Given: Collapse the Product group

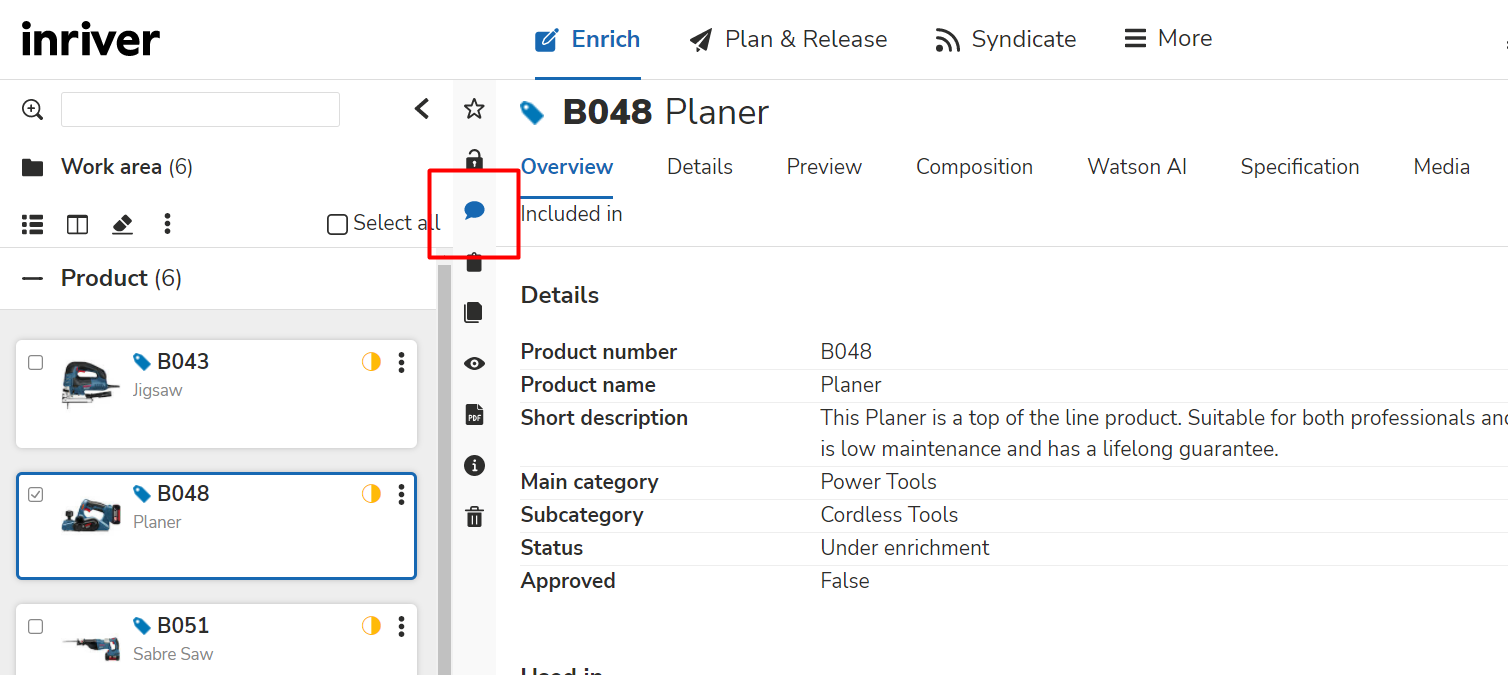Looking at the screenshot, I should click(x=33, y=278).
